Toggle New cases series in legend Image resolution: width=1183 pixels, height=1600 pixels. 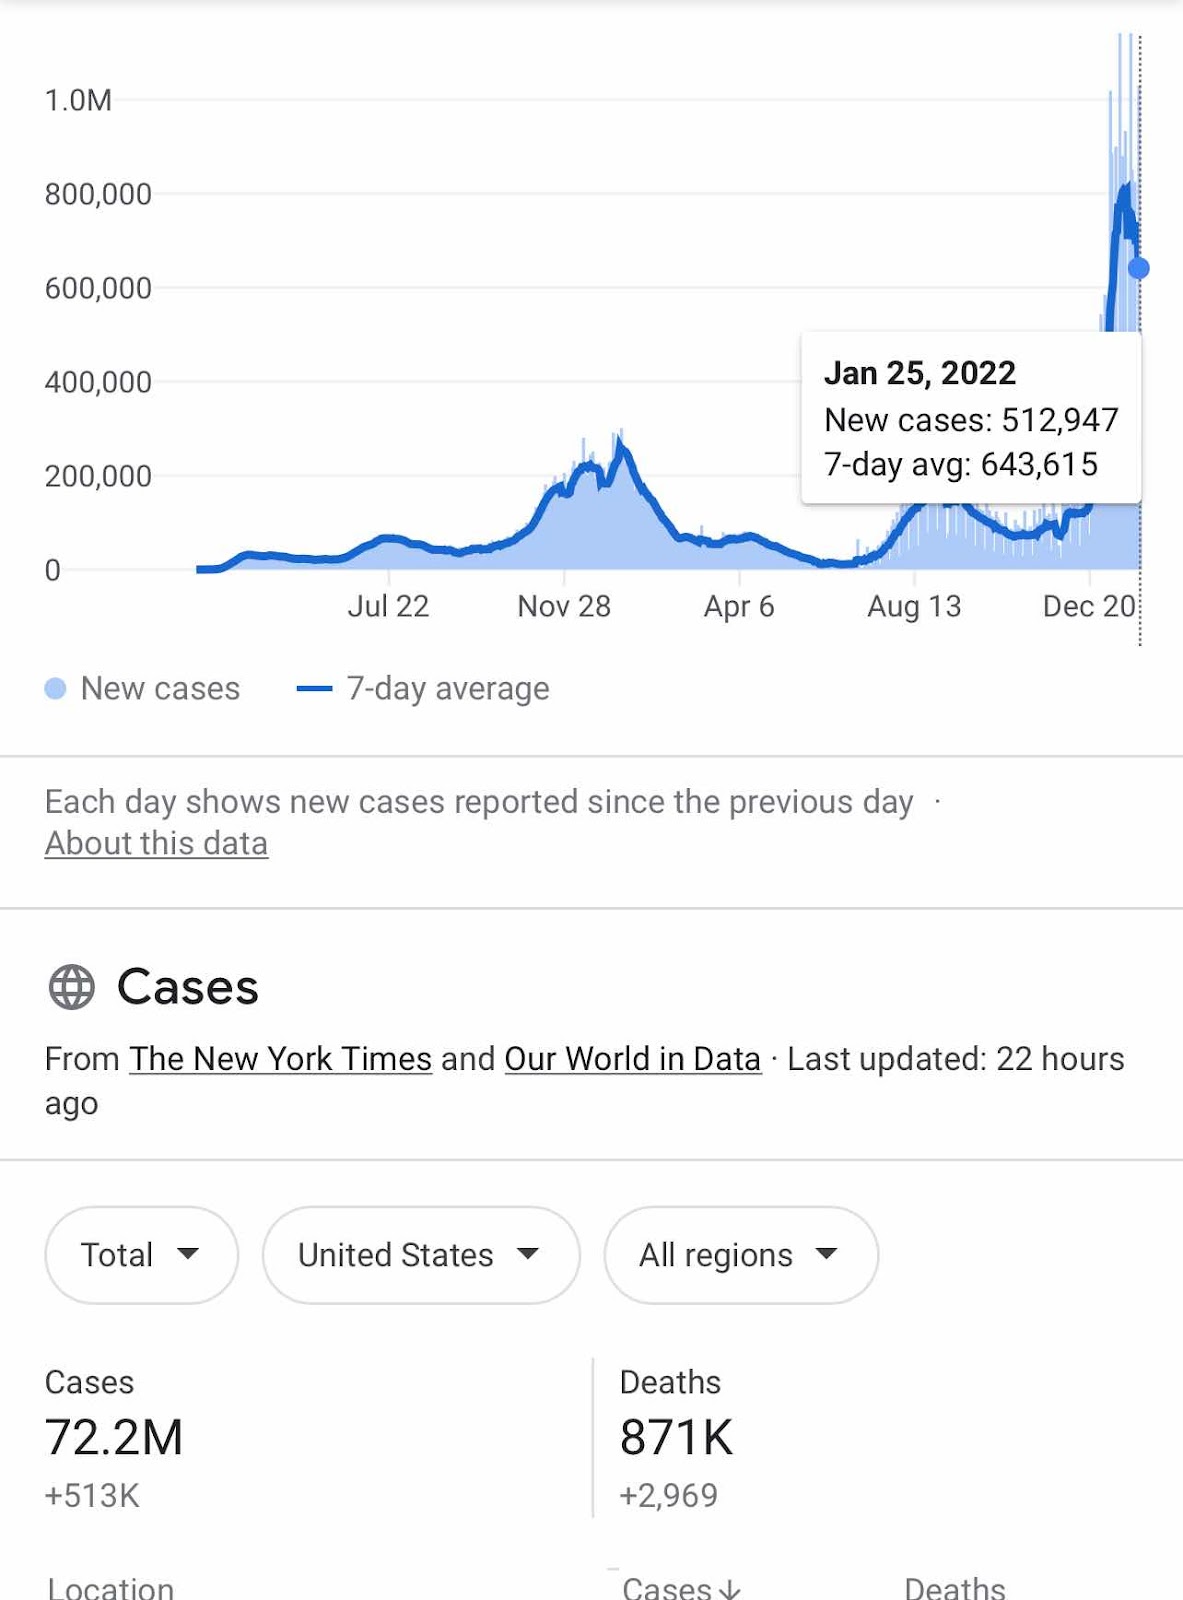[143, 688]
